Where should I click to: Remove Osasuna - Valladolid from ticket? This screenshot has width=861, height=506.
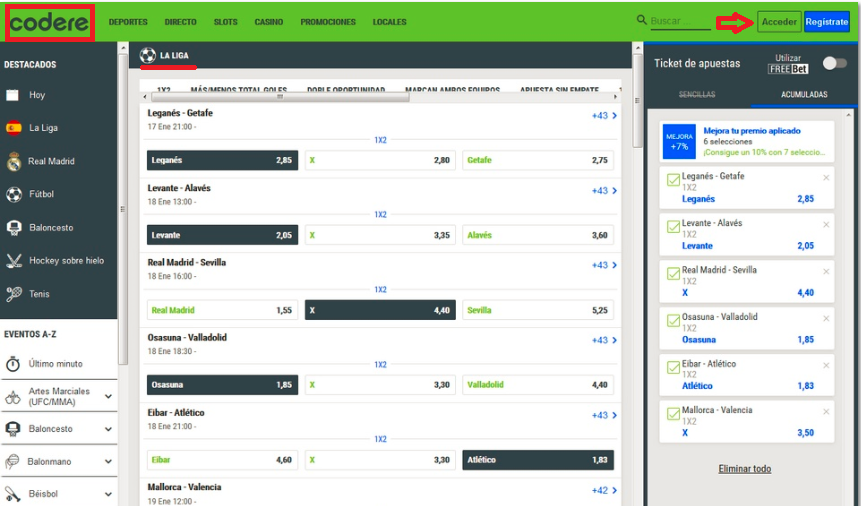point(826,319)
